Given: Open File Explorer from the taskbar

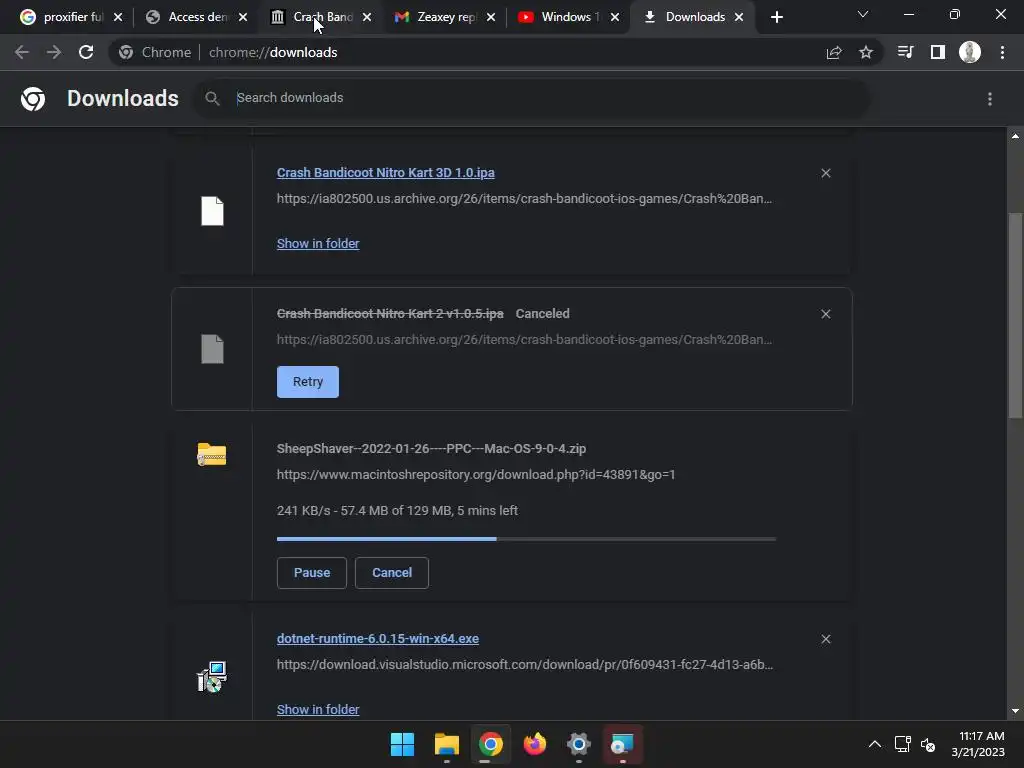Looking at the screenshot, I should point(447,744).
